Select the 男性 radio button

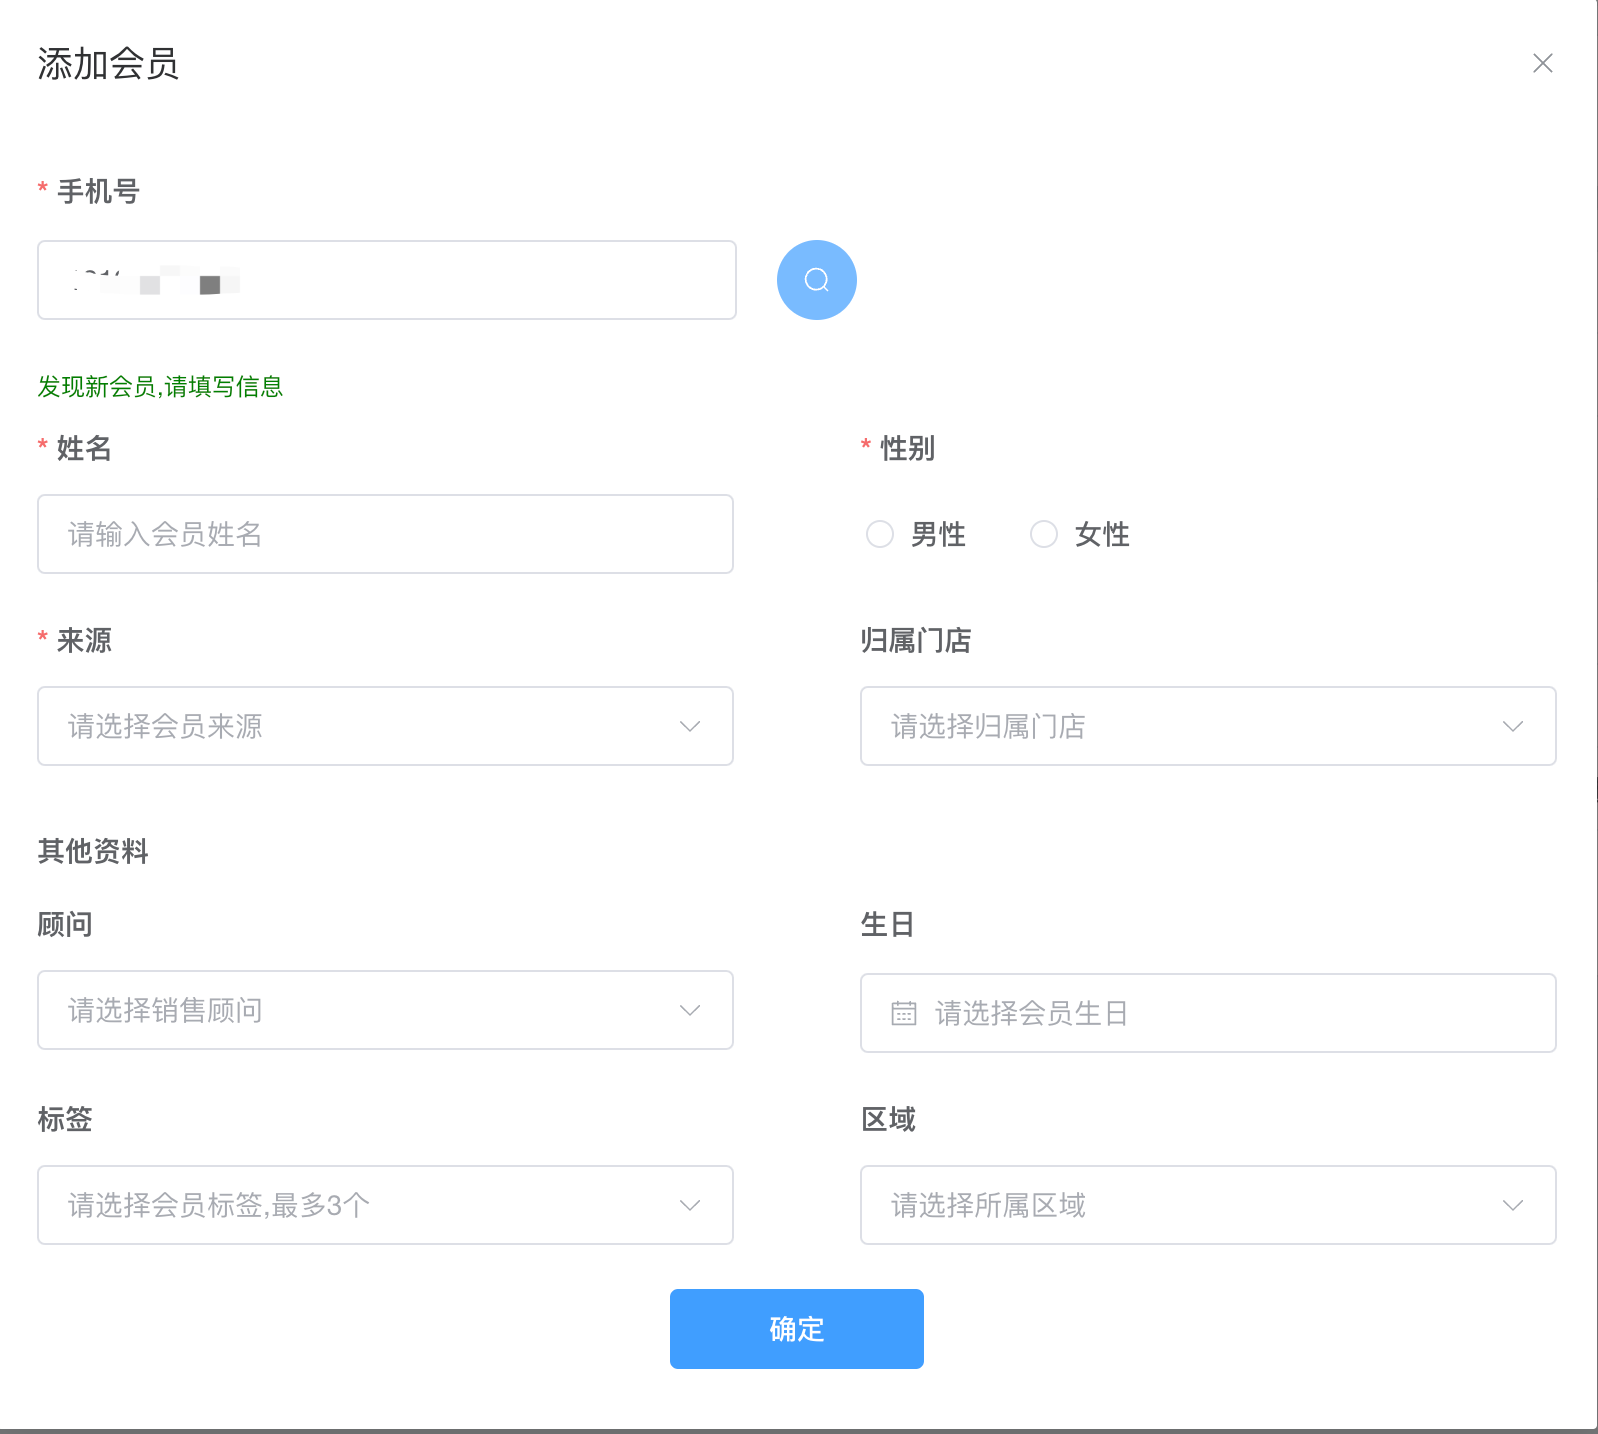880,534
